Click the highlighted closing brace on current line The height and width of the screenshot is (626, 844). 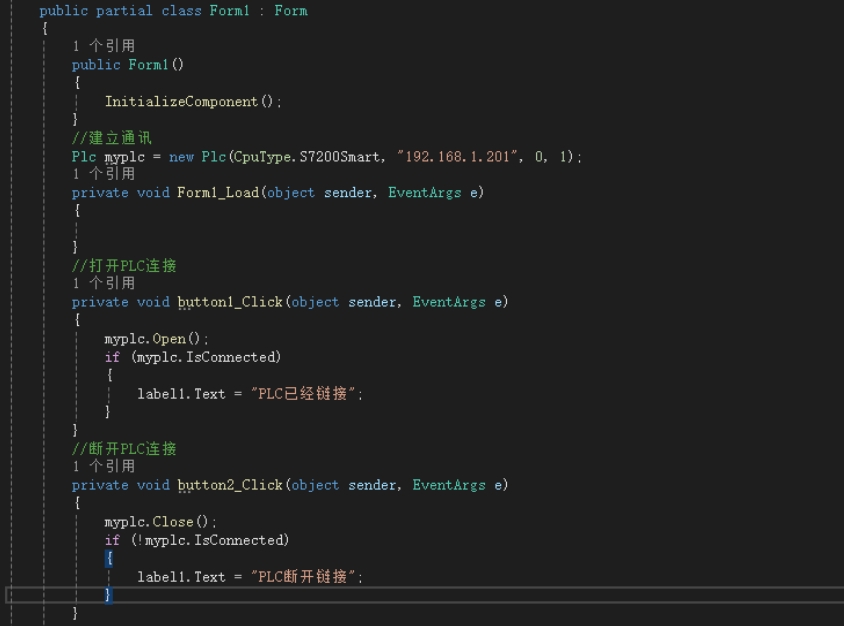click(108, 595)
